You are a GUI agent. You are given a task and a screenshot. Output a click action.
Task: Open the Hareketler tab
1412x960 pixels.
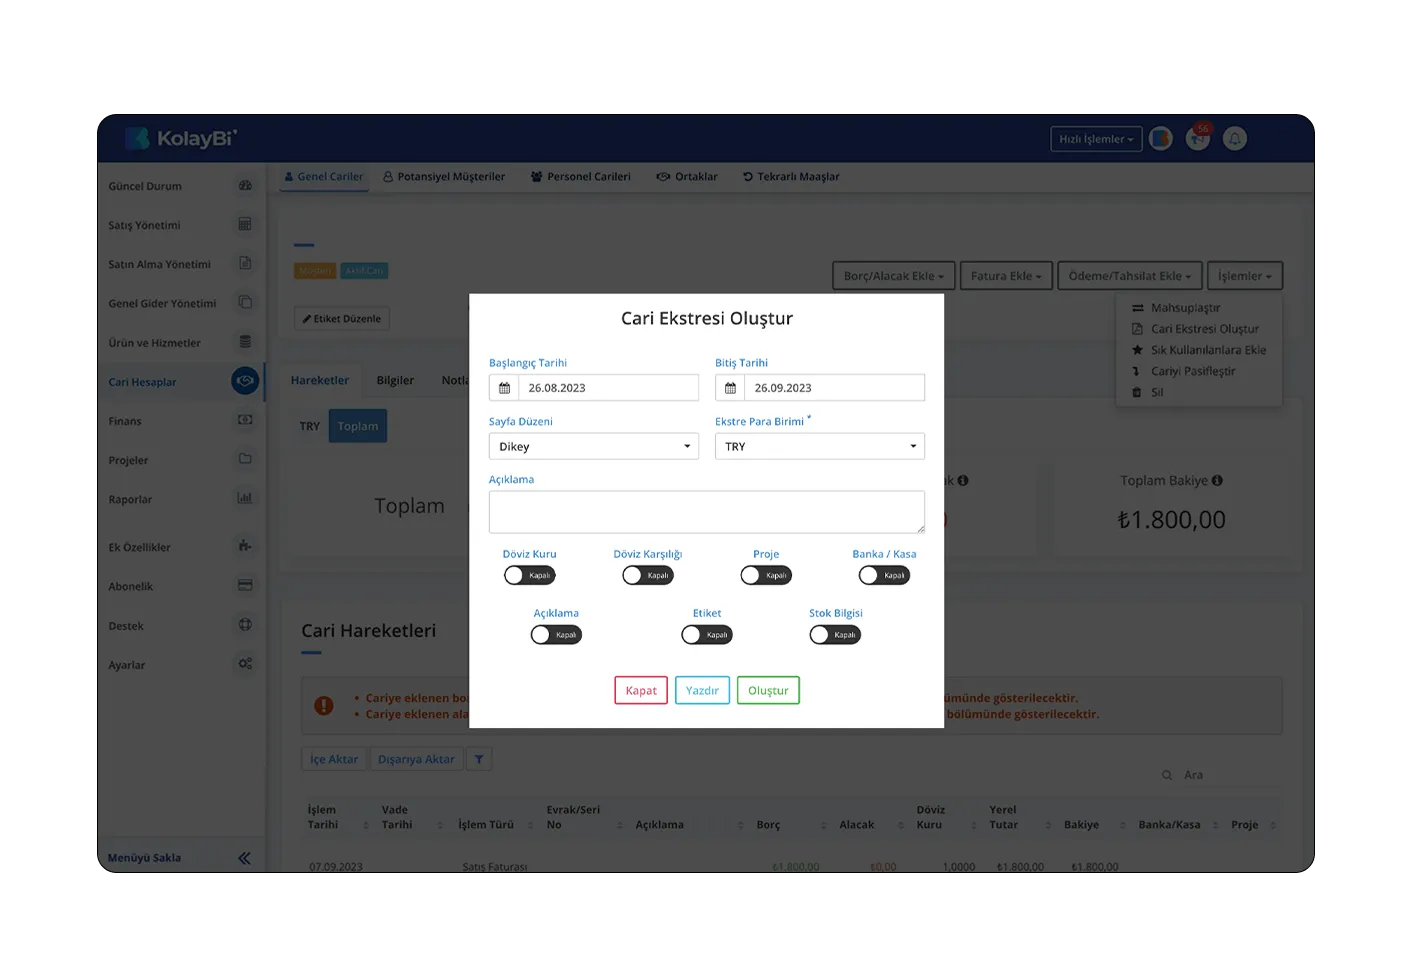point(320,381)
